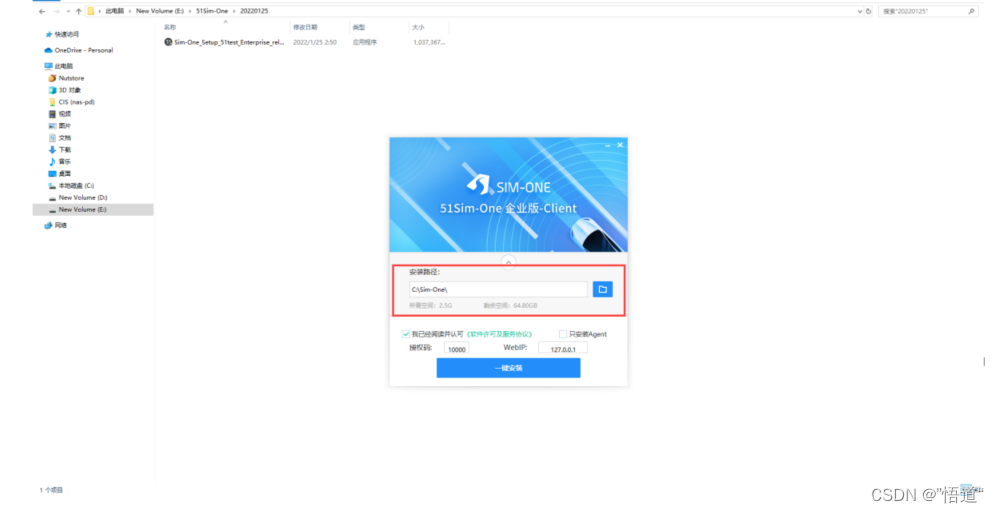The height and width of the screenshot is (513, 999).
Task: Collapse install path section with round chevron
Action: pyautogui.click(x=508, y=262)
